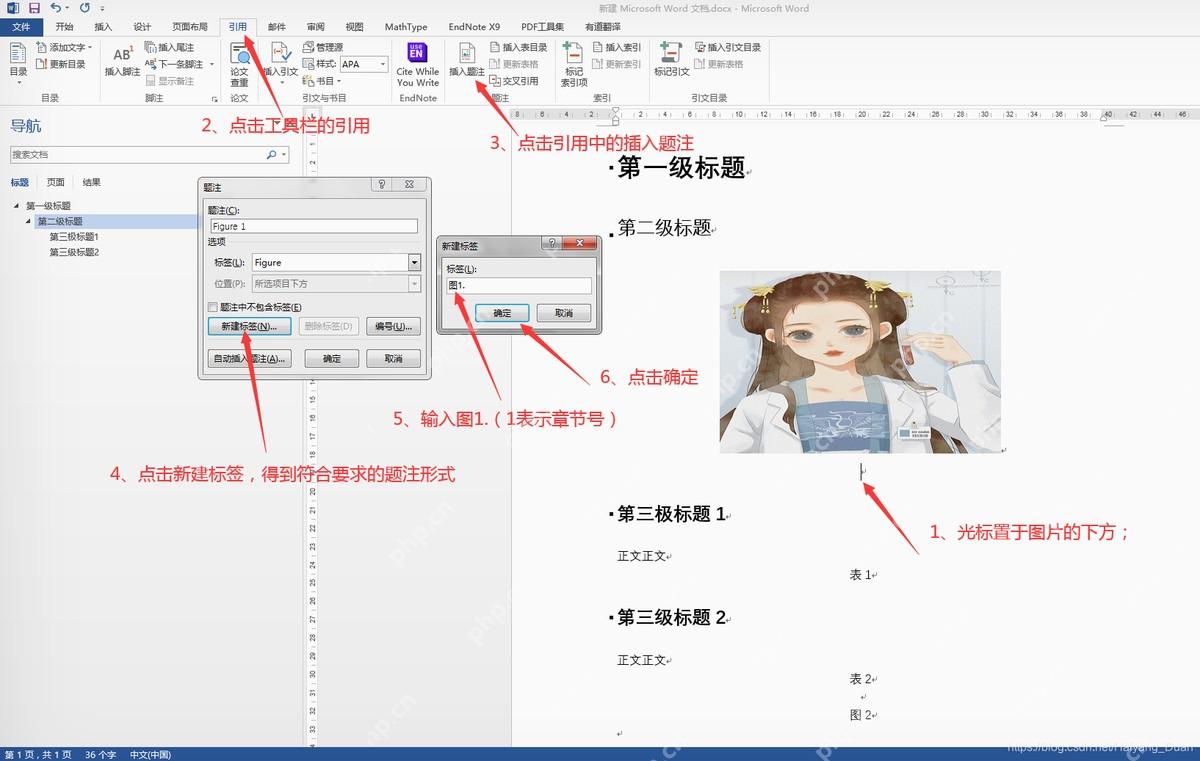Select the 结果 tab in navigation pane
The image size is (1200, 761).
[x=92, y=183]
